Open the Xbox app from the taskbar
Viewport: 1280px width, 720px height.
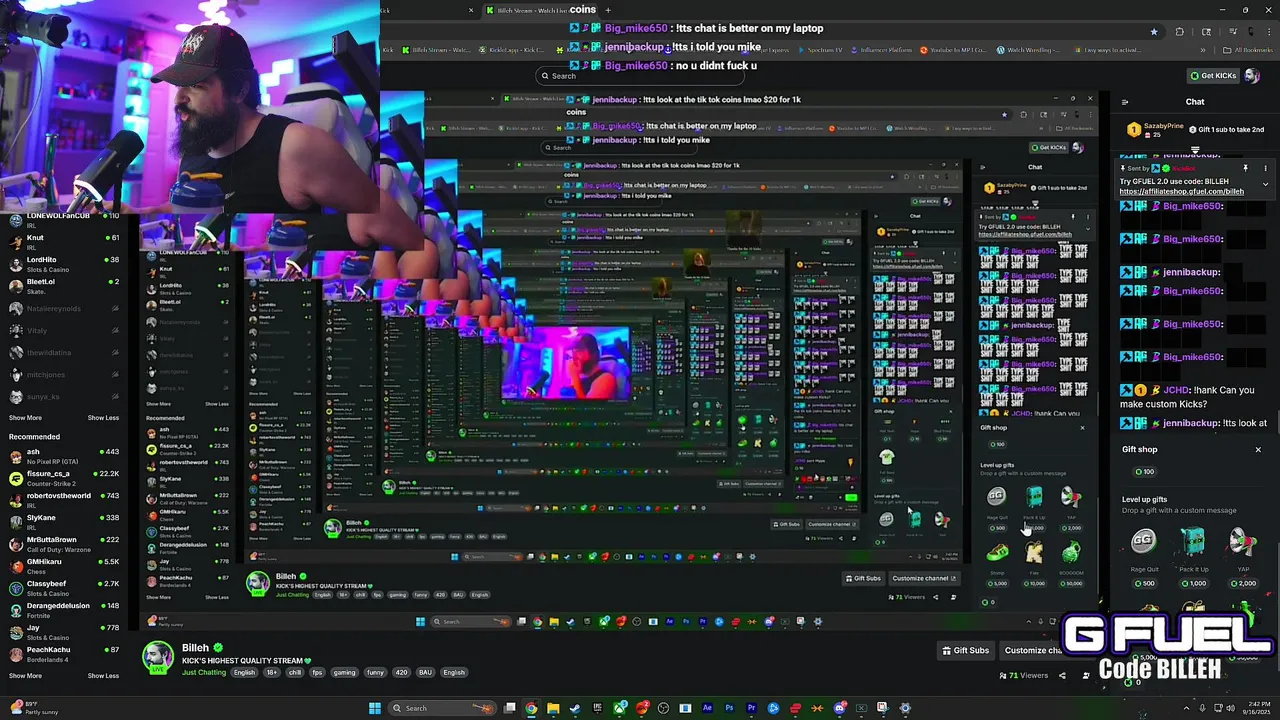coord(619,708)
